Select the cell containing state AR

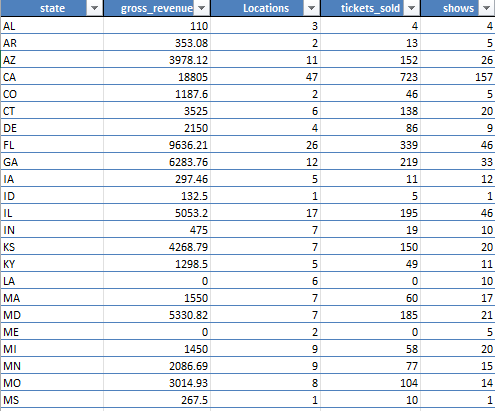click(52, 43)
